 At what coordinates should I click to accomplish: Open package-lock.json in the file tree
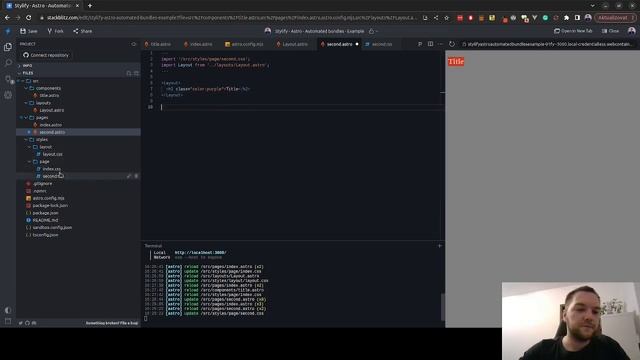click(50, 206)
